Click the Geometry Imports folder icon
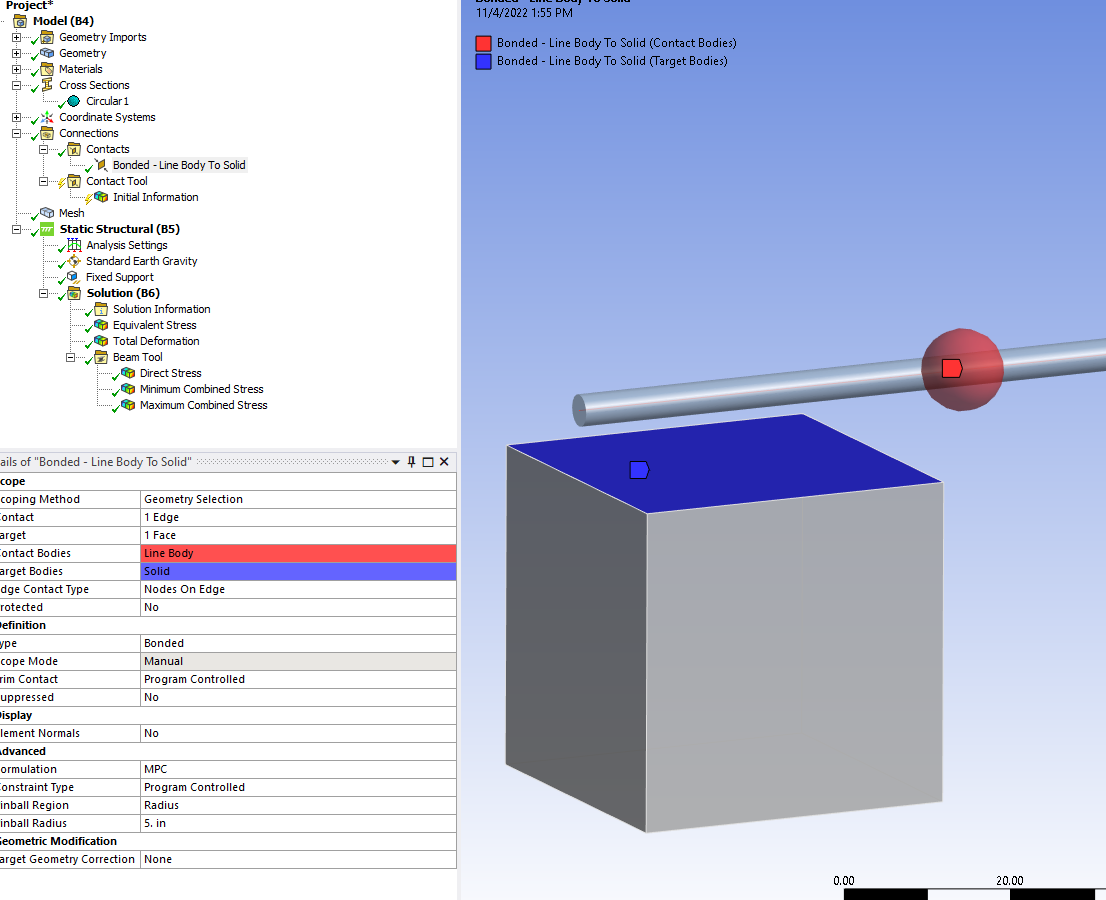Image resolution: width=1106 pixels, height=900 pixels. [x=47, y=37]
